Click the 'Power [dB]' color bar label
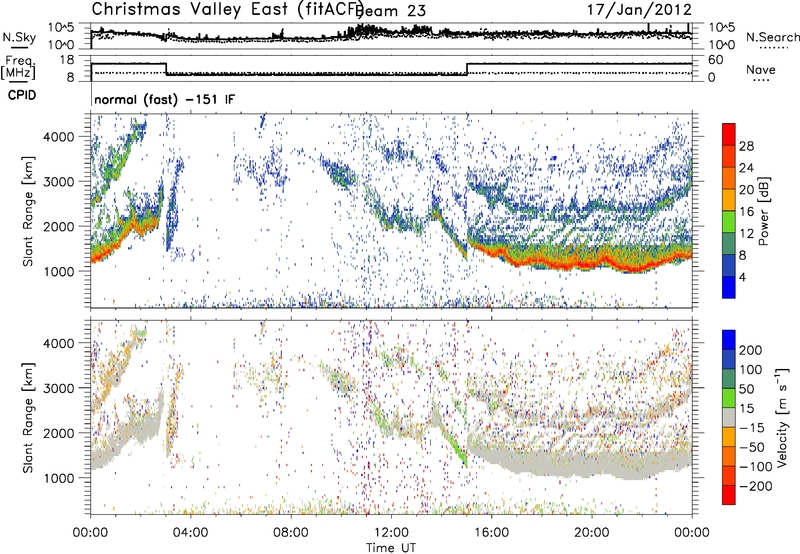The height and width of the screenshot is (554, 800). [x=763, y=211]
